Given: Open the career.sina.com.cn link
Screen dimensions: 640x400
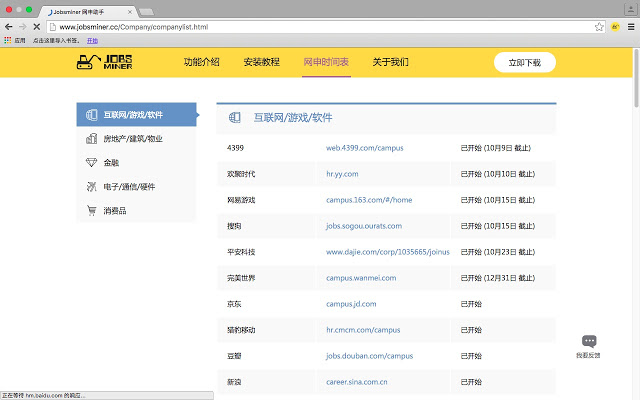Looking at the screenshot, I should [x=356, y=382].
